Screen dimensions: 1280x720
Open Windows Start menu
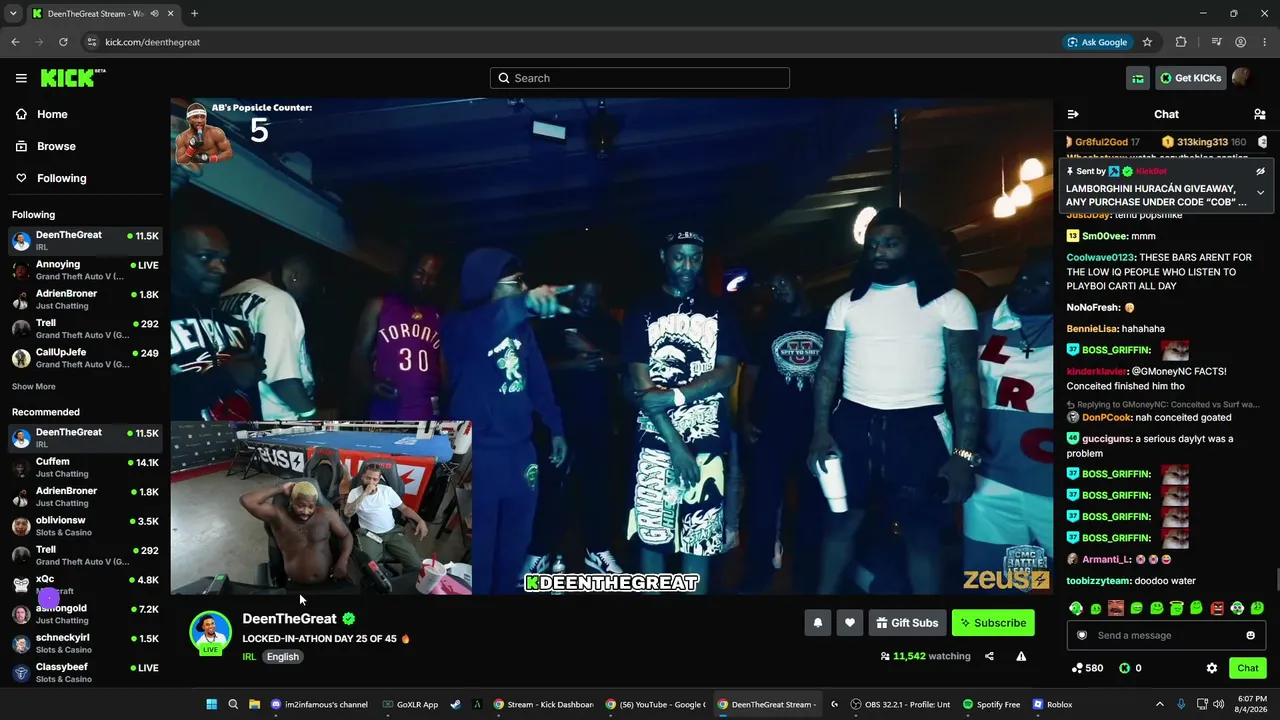tap(211, 704)
